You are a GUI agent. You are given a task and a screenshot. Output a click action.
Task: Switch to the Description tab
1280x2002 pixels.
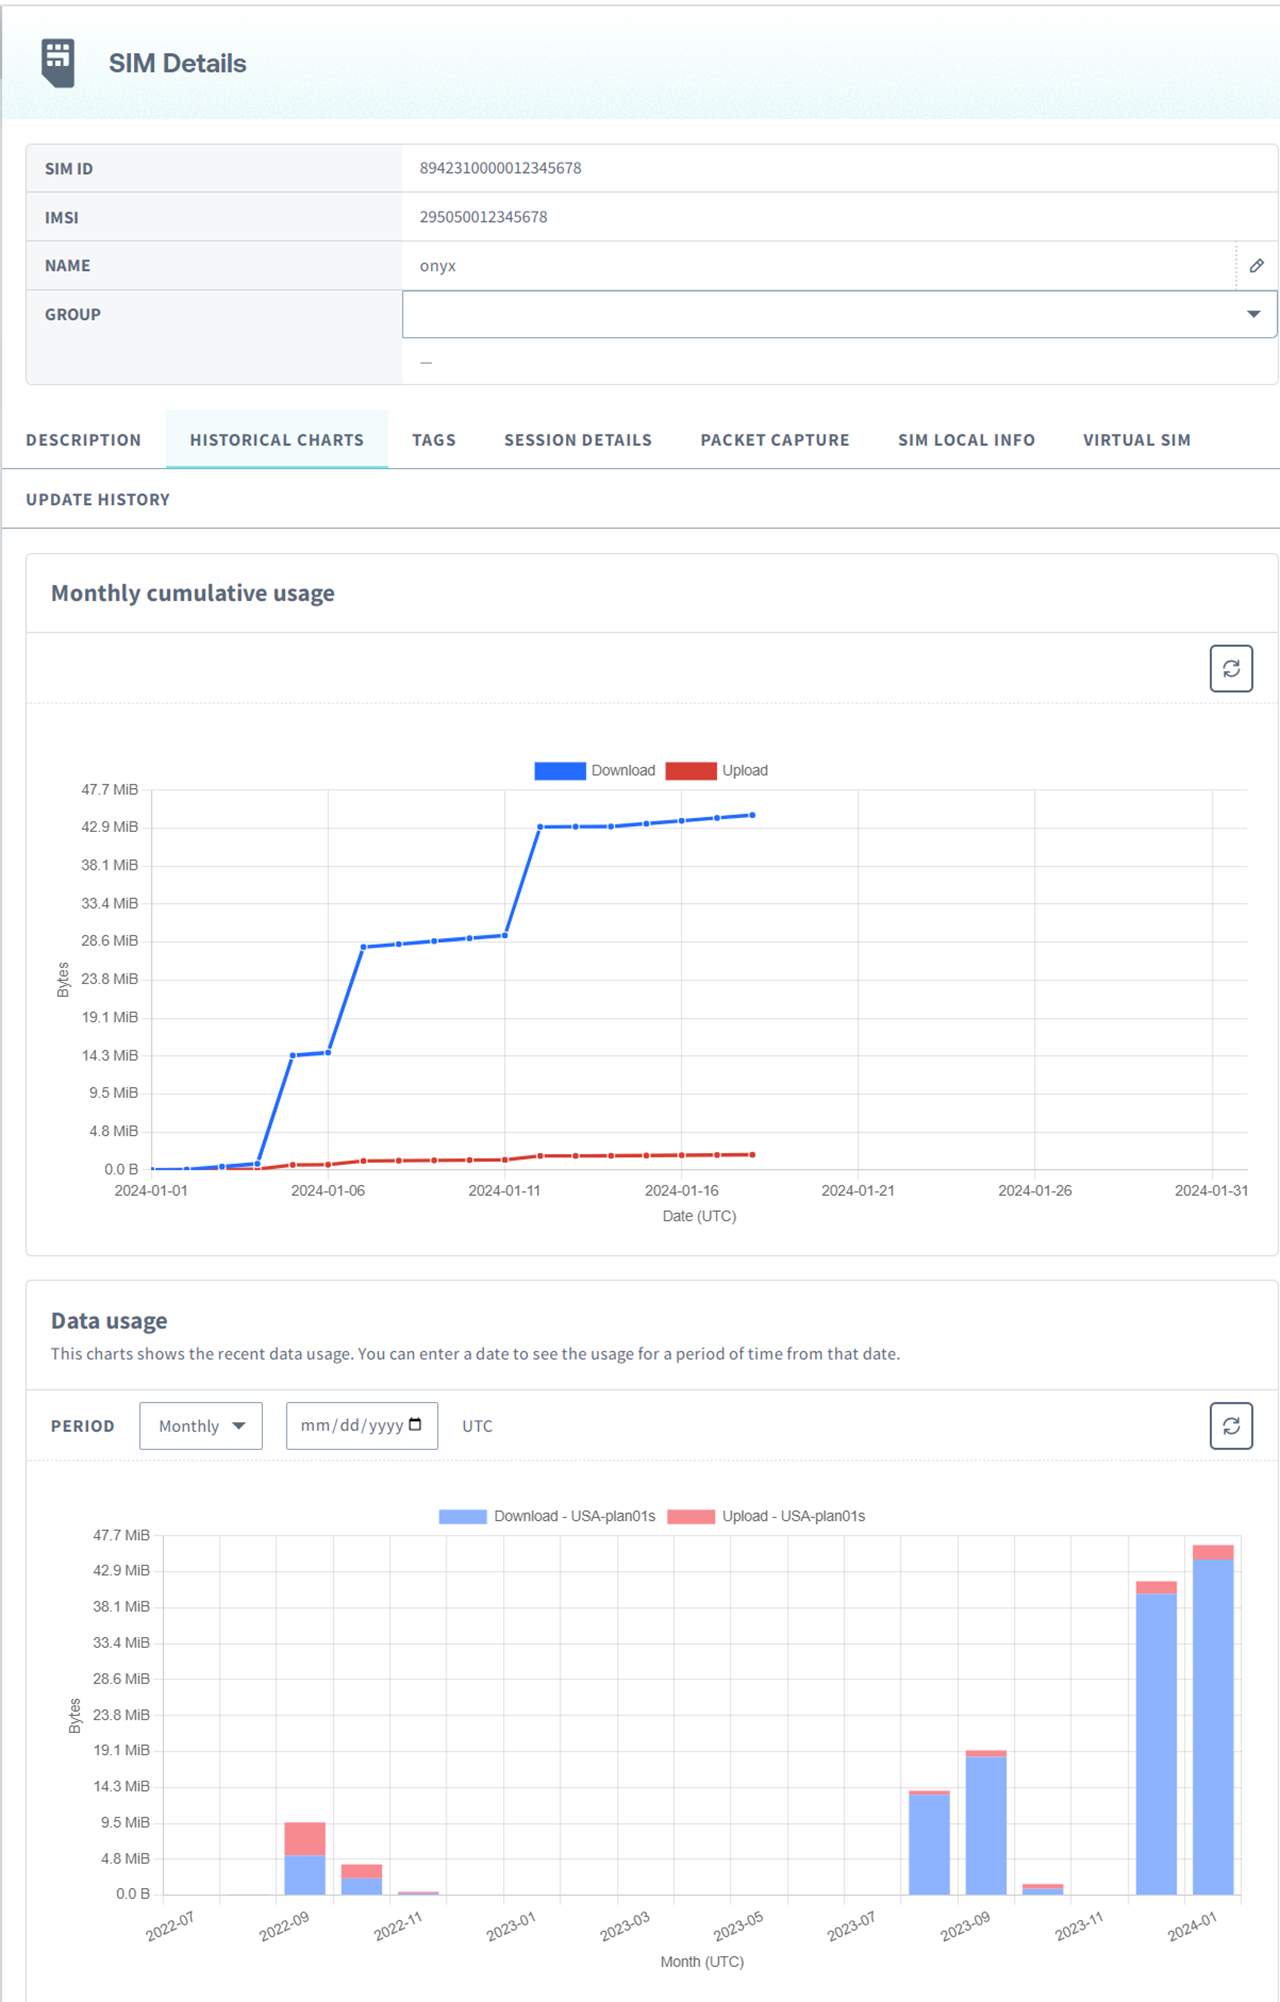[x=84, y=440]
